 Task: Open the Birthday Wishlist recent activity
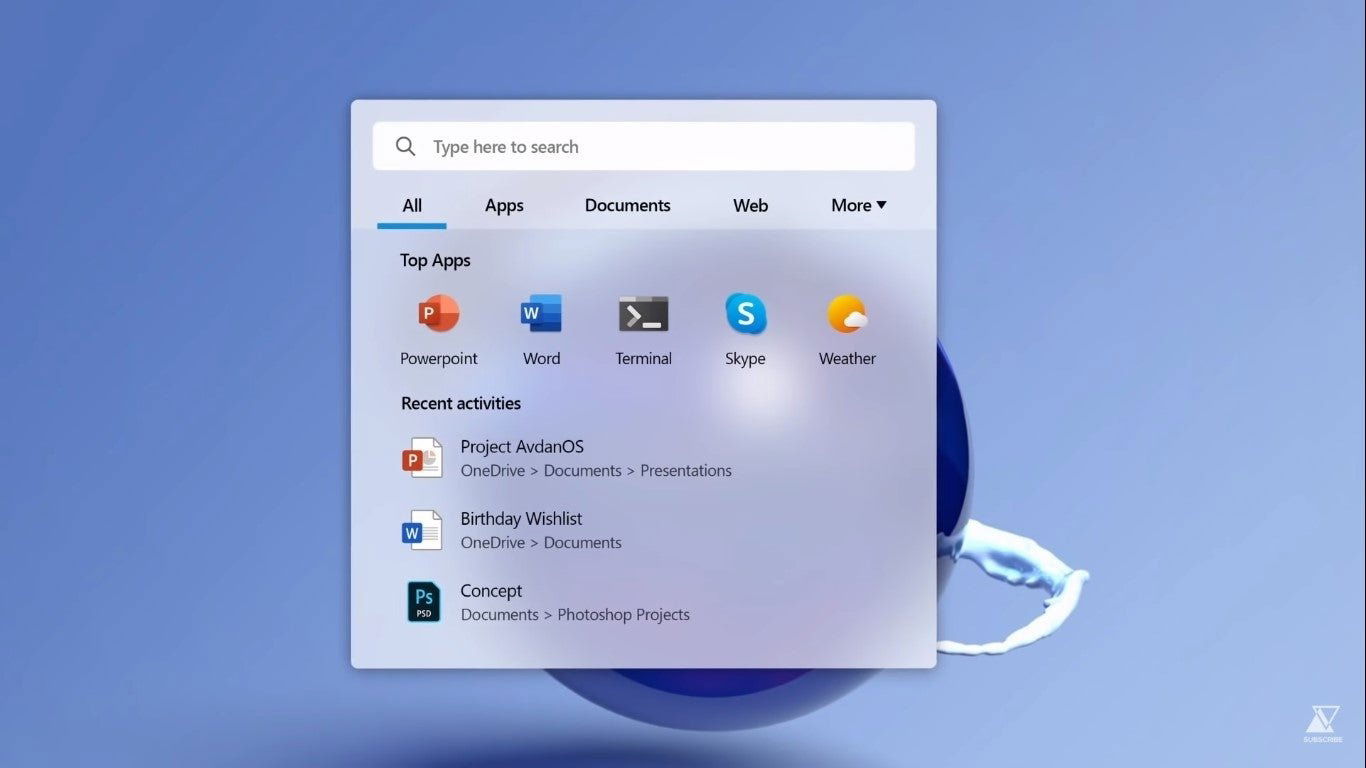[511, 530]
